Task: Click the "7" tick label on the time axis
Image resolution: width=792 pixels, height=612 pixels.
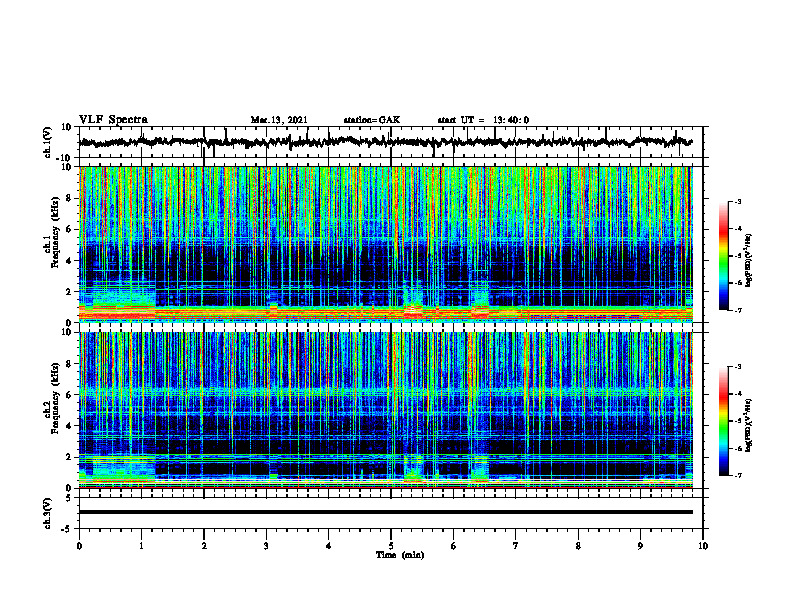Action: (516, 546)
